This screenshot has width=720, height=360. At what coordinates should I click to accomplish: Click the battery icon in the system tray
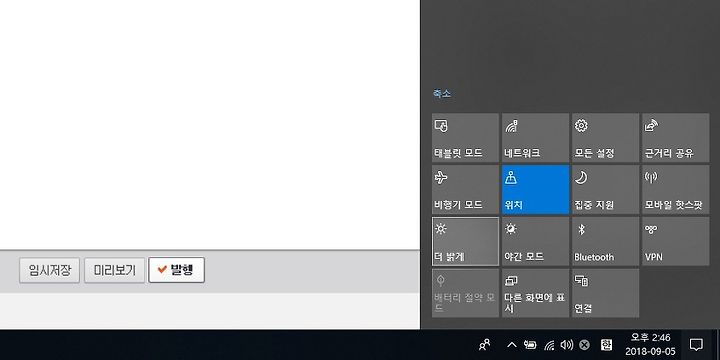click(x=530, y=344)
